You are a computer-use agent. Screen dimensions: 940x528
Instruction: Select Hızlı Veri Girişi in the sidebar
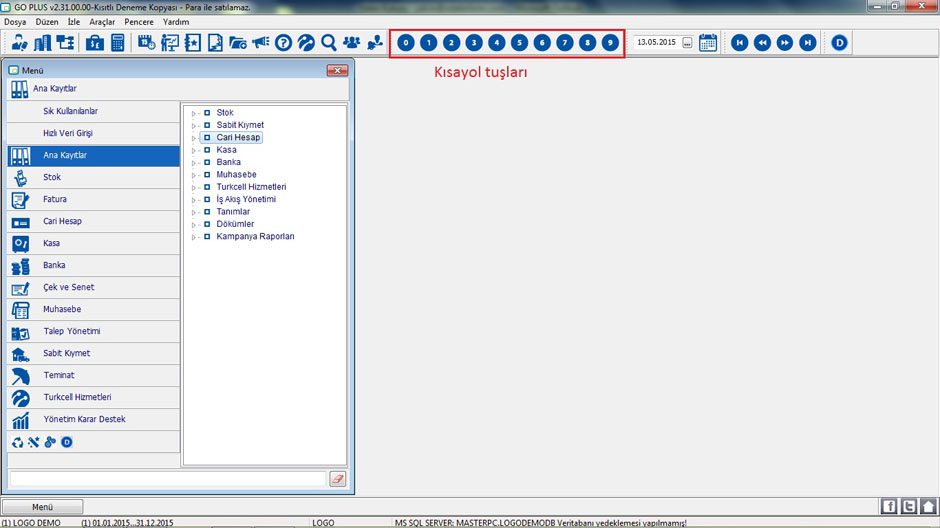pyautogui.click(x=94, y=133)
